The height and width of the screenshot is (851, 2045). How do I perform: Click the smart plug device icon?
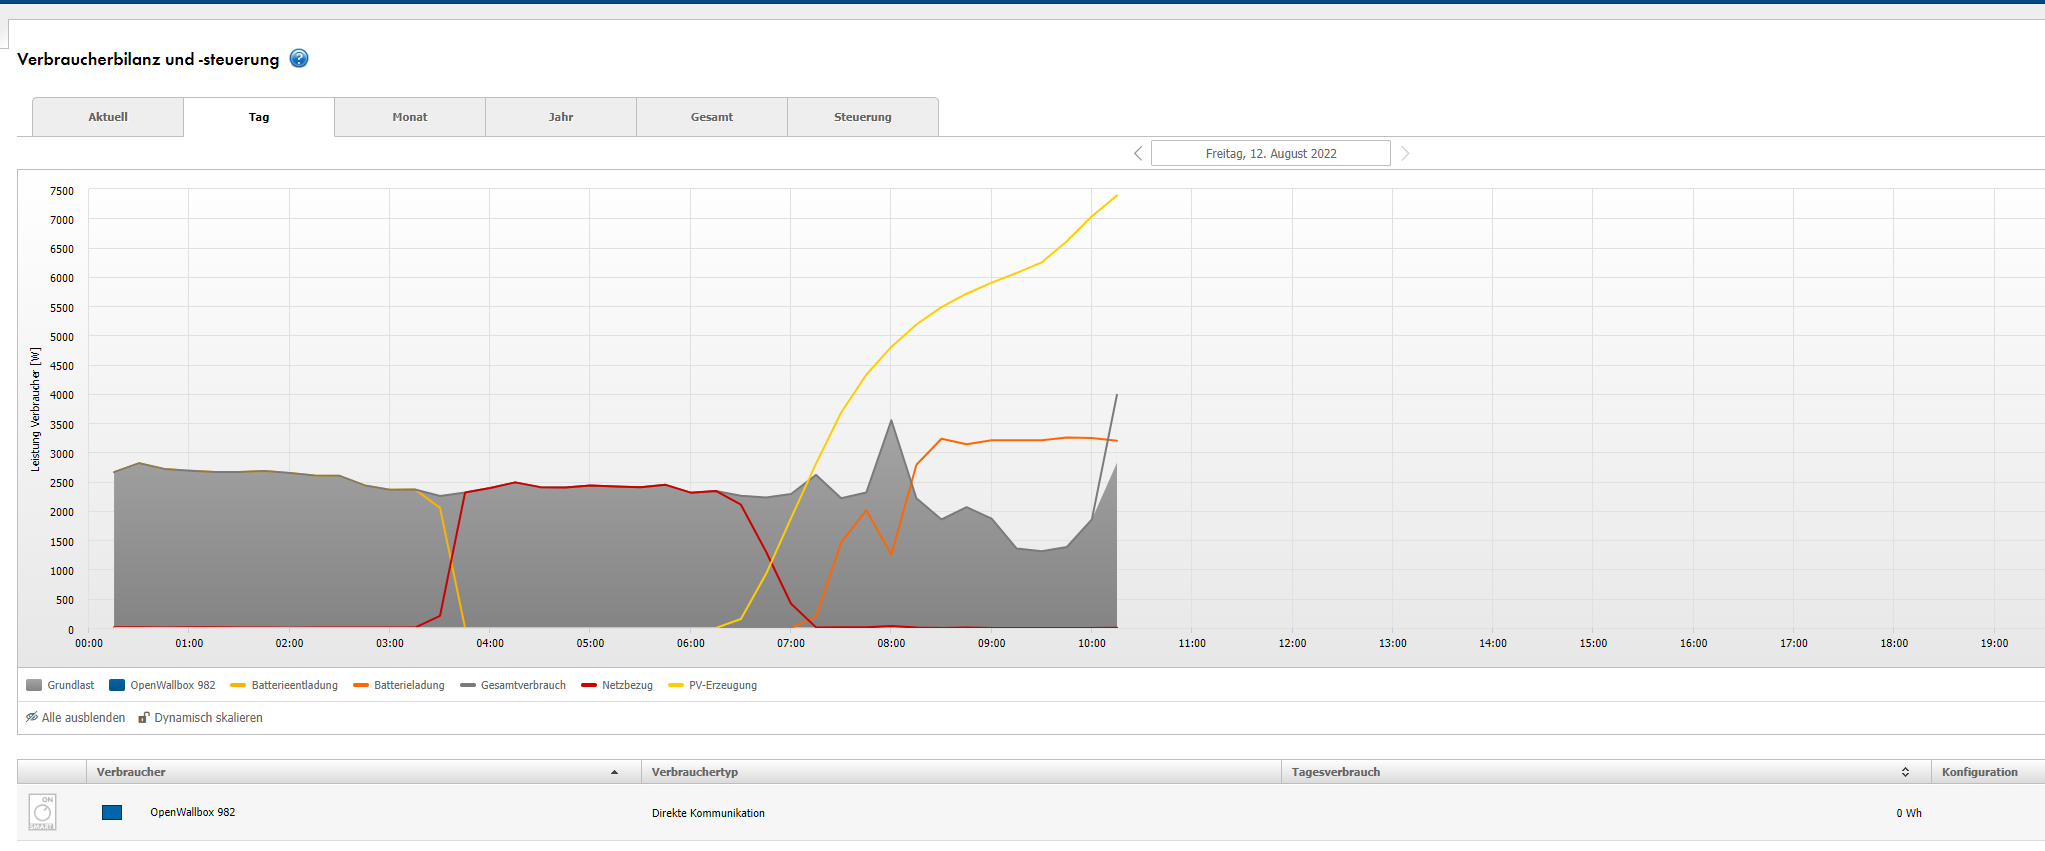[42, 812]
